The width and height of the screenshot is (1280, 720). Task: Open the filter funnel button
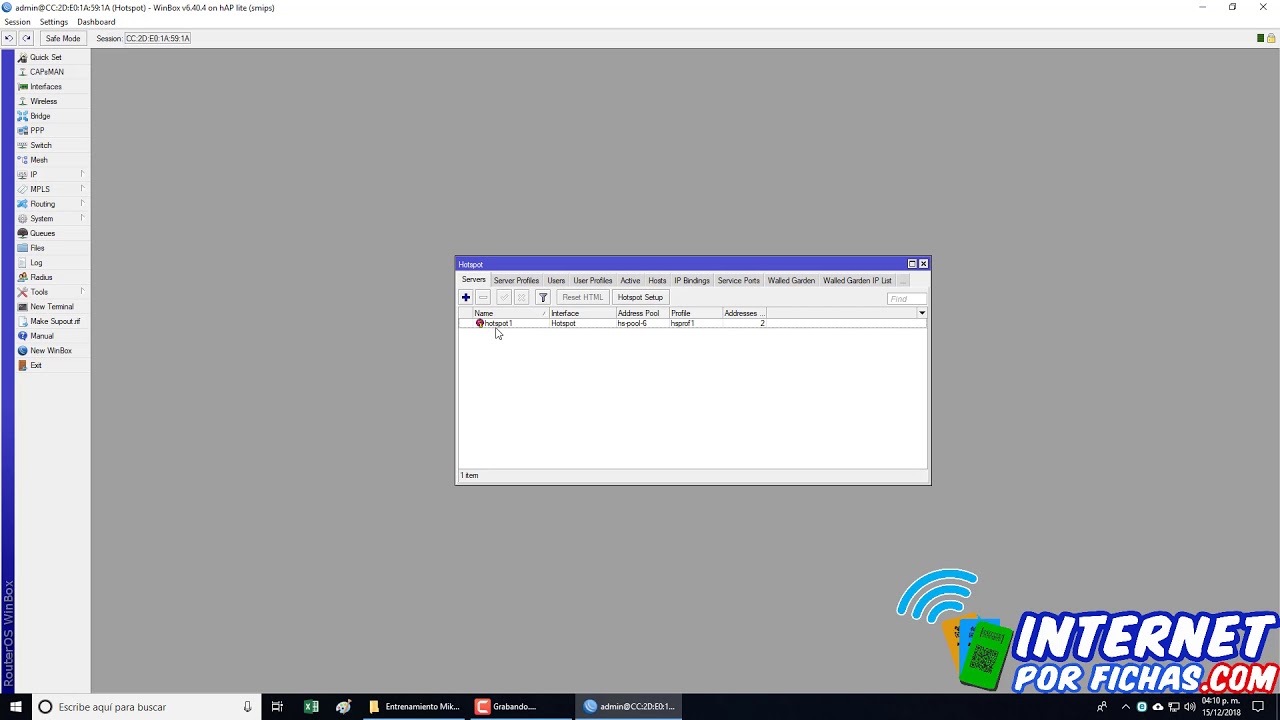point(543,297)
